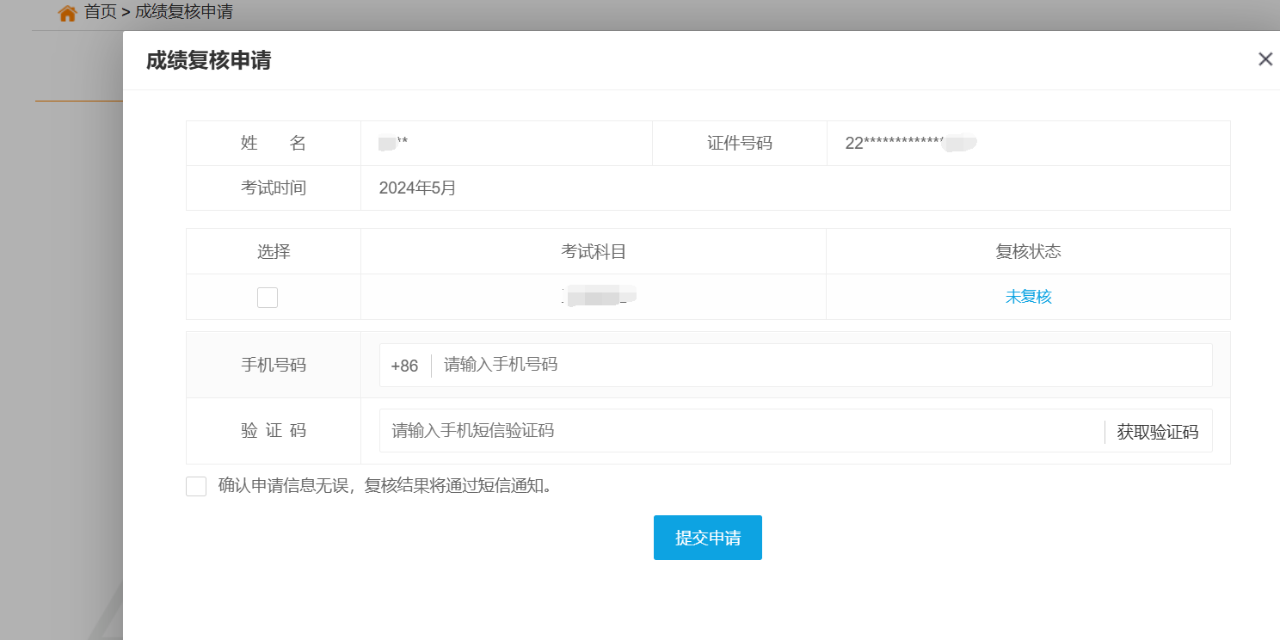The height and width of the screenshot is (640, 1280).
Task: Submit with the 提交申请 button
Action: click(x=708, y=538)
